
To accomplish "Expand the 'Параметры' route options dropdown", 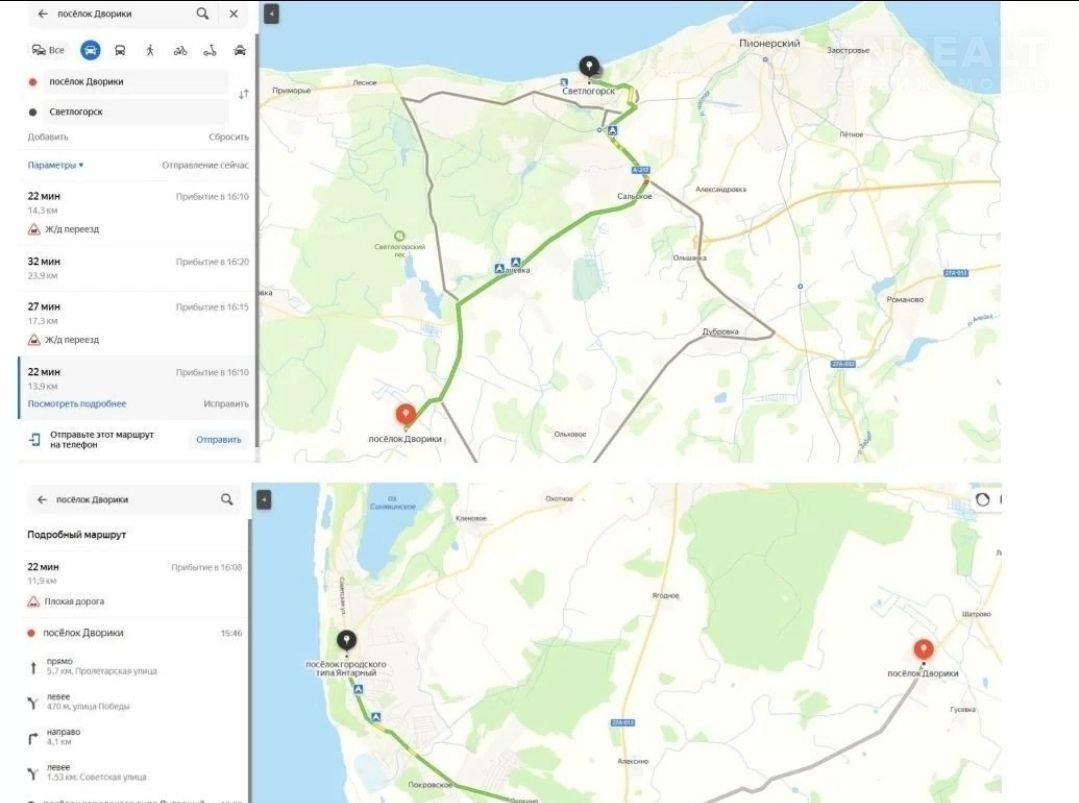I will point(56,165).
